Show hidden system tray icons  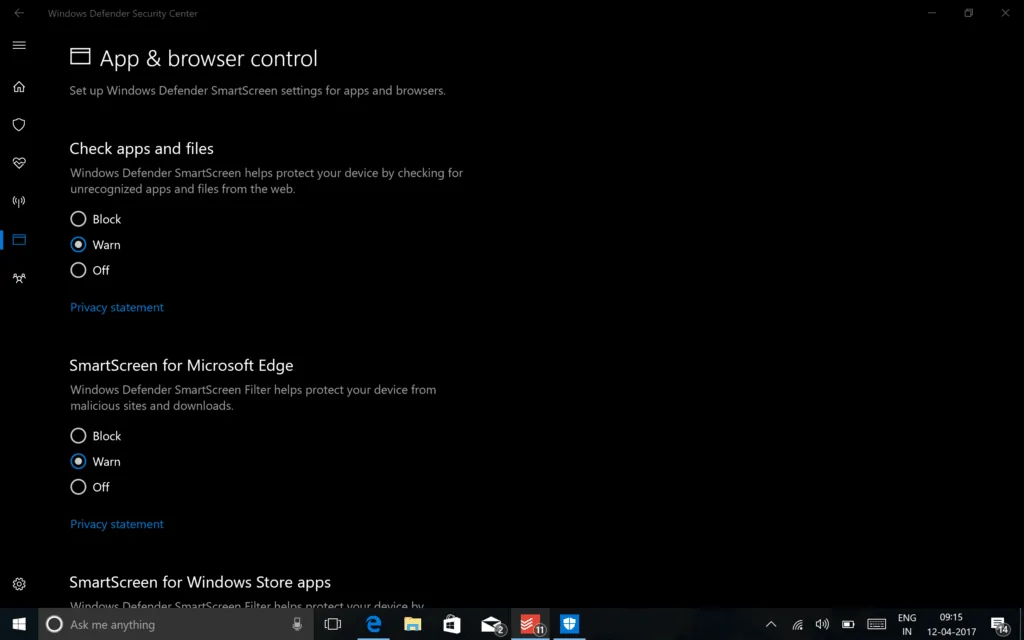[771, 624]
